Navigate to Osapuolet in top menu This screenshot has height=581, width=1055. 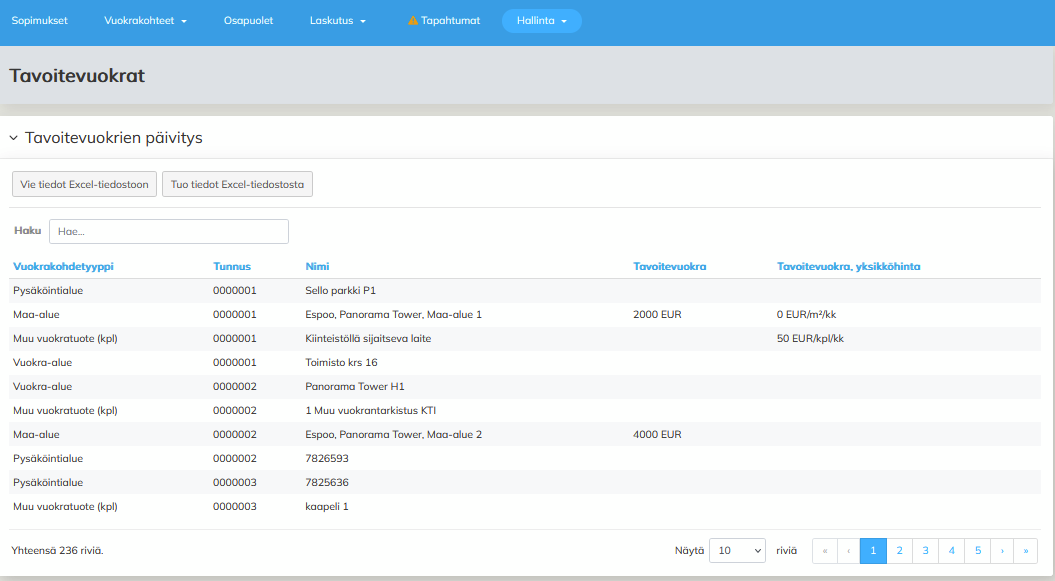pyautogui.click(x=248, y=21)
